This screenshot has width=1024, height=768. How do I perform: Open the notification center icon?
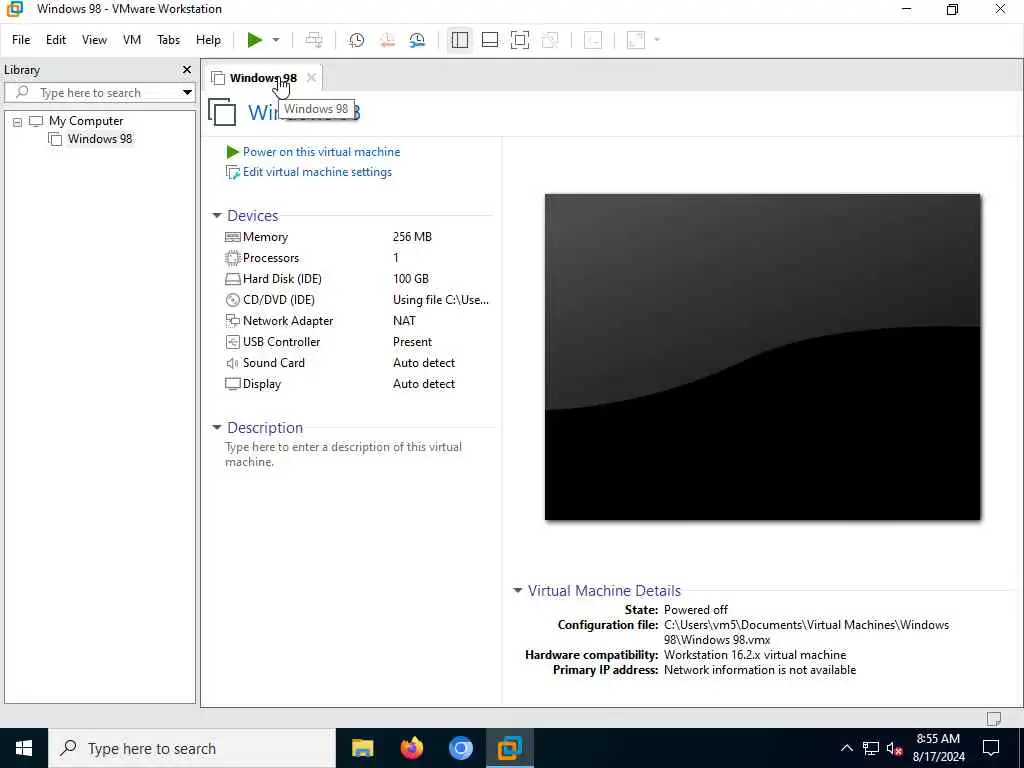[991, 748]
